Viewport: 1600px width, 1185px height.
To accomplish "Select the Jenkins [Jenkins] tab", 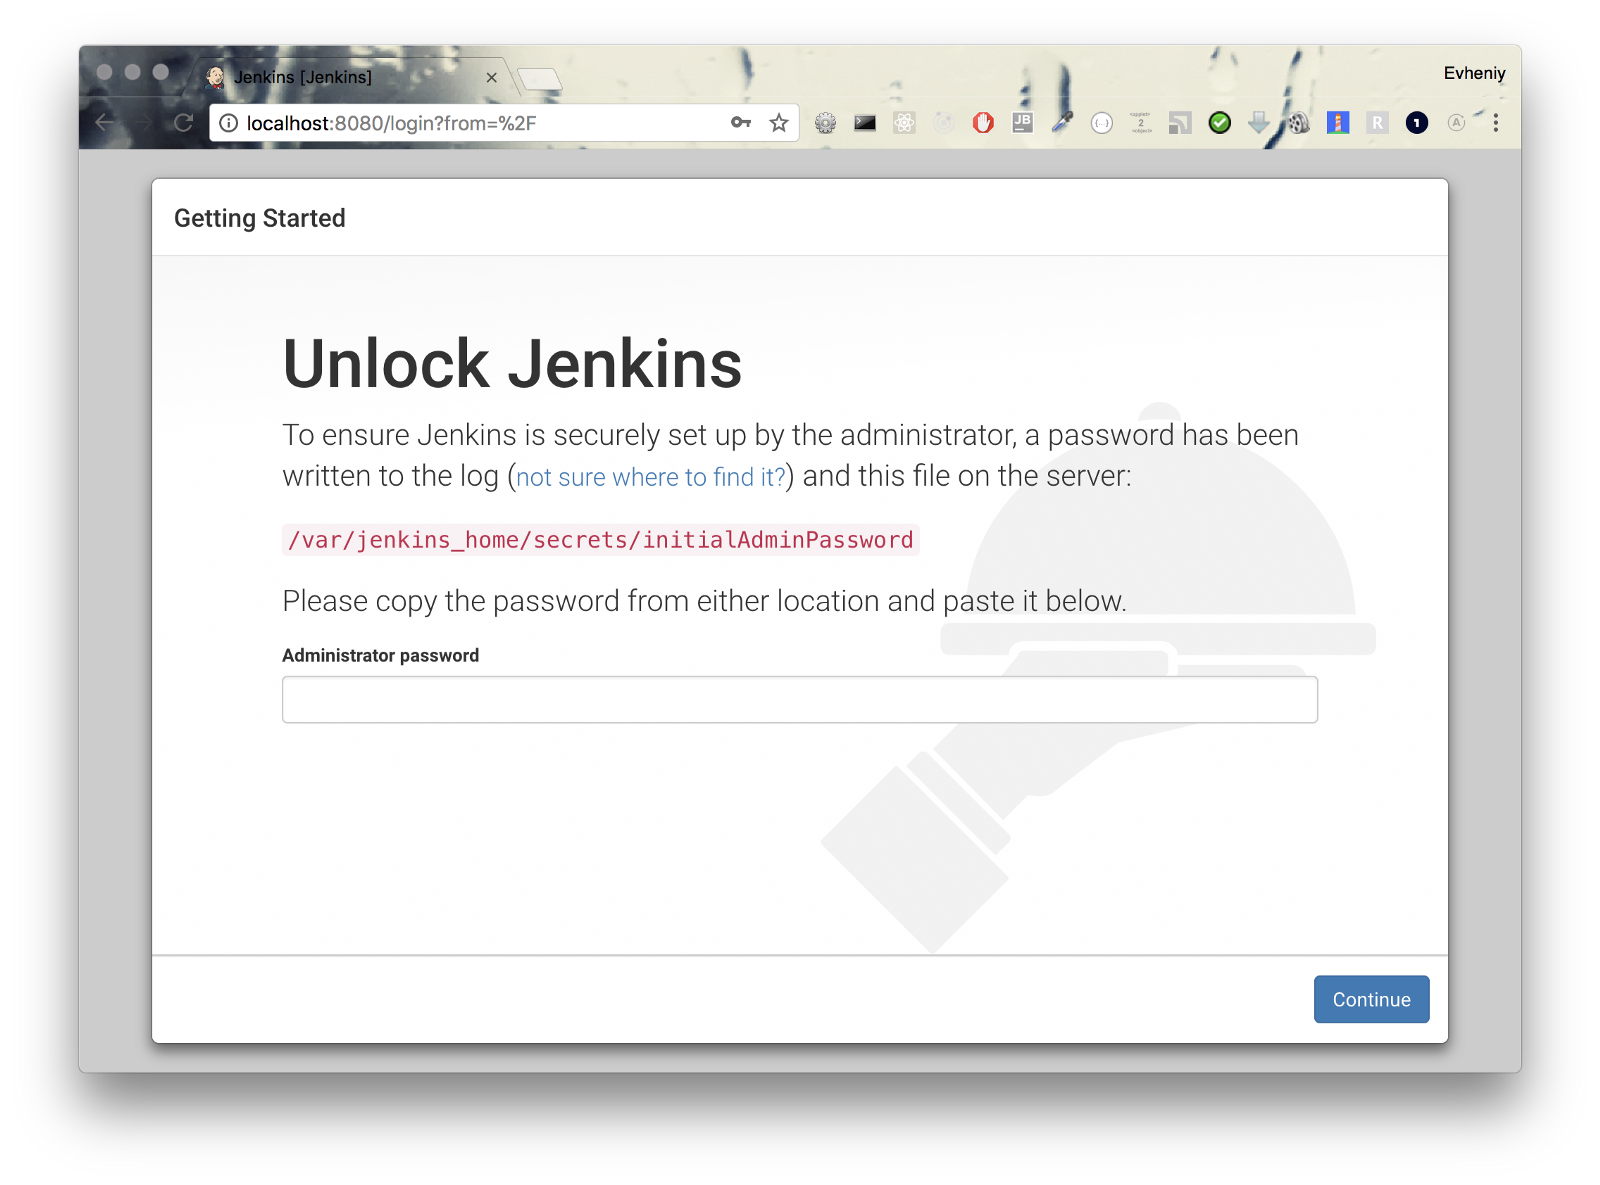I will tap(348, 77).
